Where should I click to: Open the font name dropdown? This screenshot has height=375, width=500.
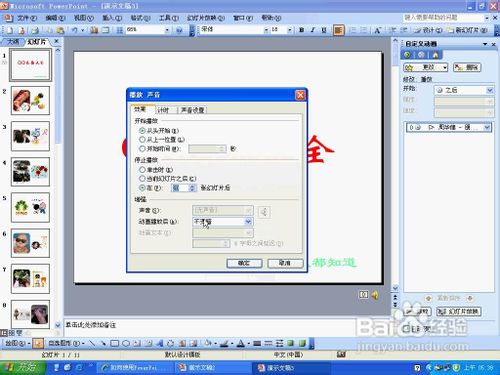(266, 30)
